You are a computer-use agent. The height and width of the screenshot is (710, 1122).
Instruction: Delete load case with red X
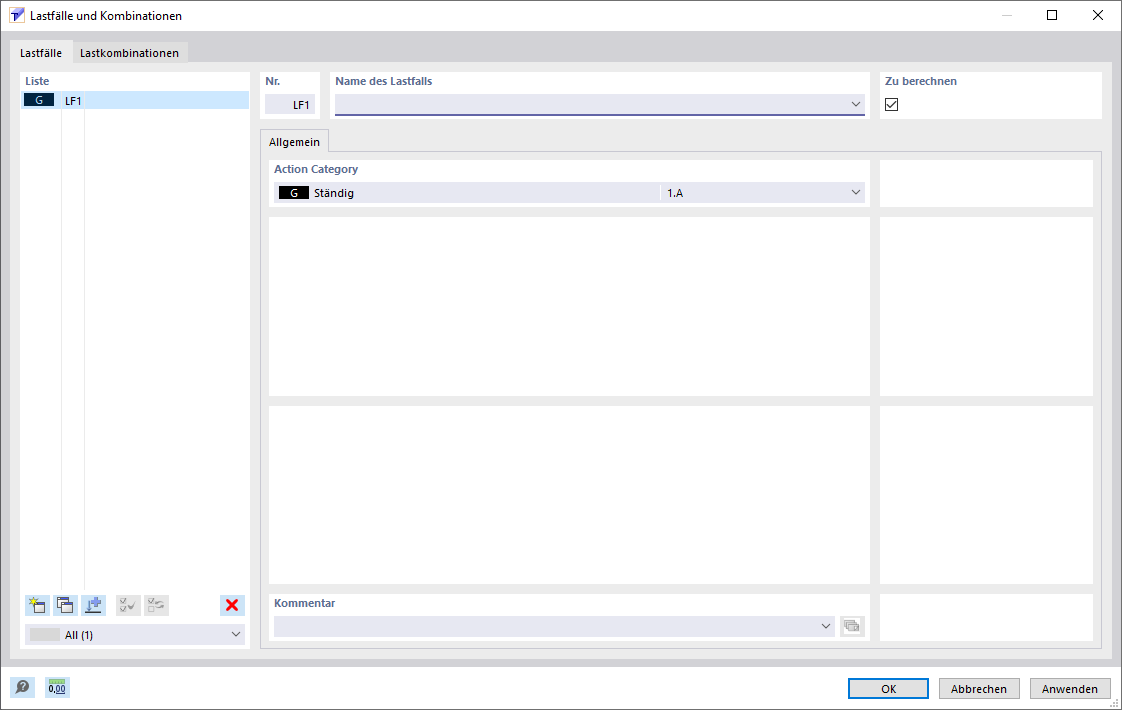click(x=232, y=606)
